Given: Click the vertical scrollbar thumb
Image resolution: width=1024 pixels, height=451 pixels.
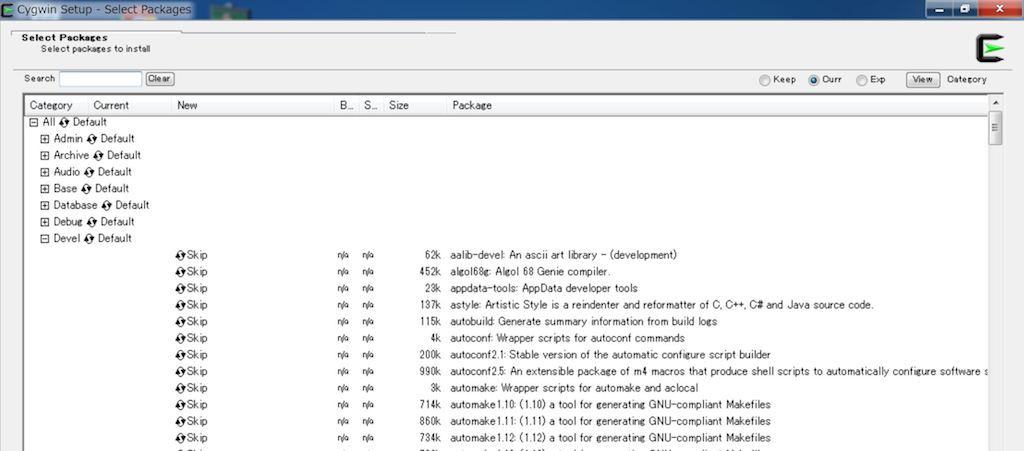Looking at the screenshot, I should (x=995, y=127).
